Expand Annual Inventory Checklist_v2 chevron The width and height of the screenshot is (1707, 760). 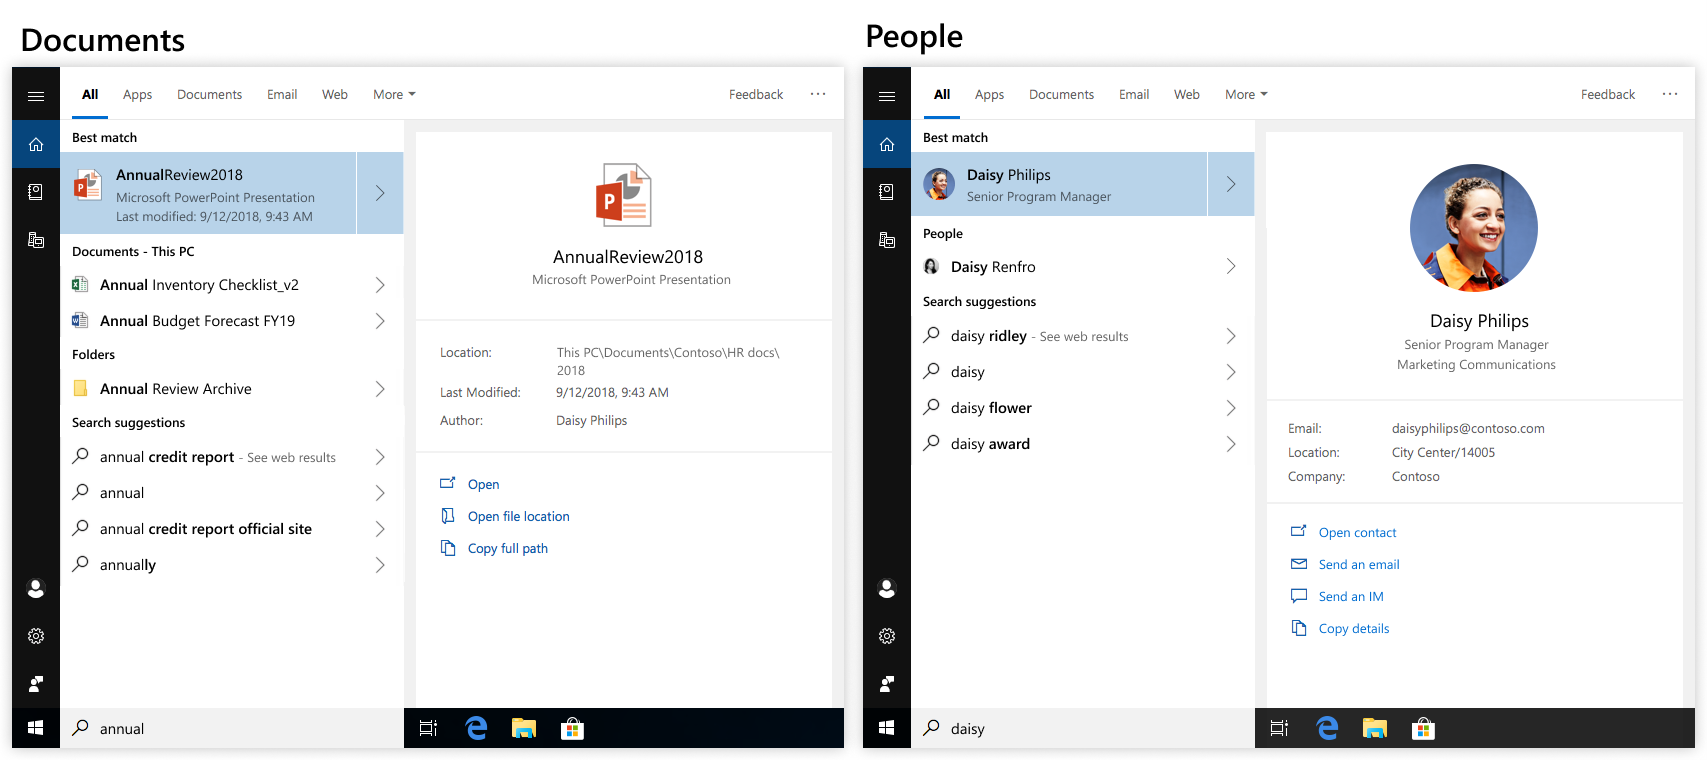[x=380, y=285]
